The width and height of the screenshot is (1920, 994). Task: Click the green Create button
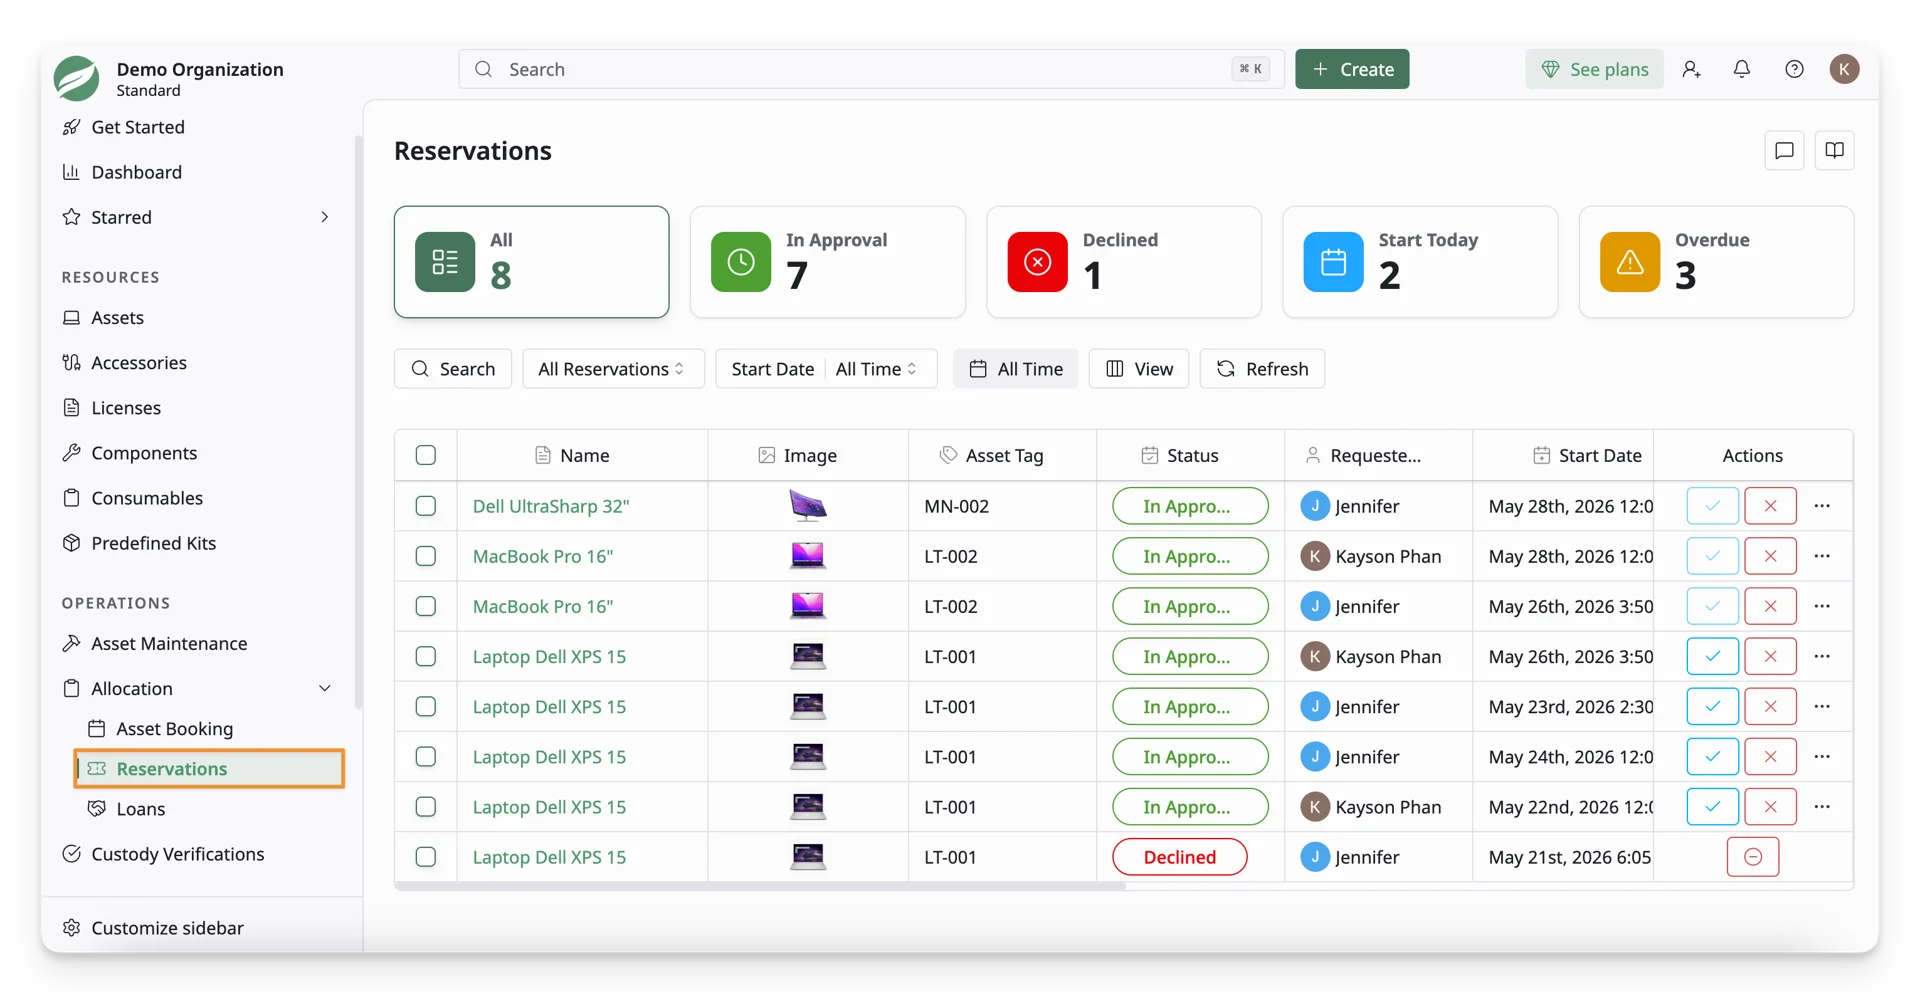(1352, 69)
